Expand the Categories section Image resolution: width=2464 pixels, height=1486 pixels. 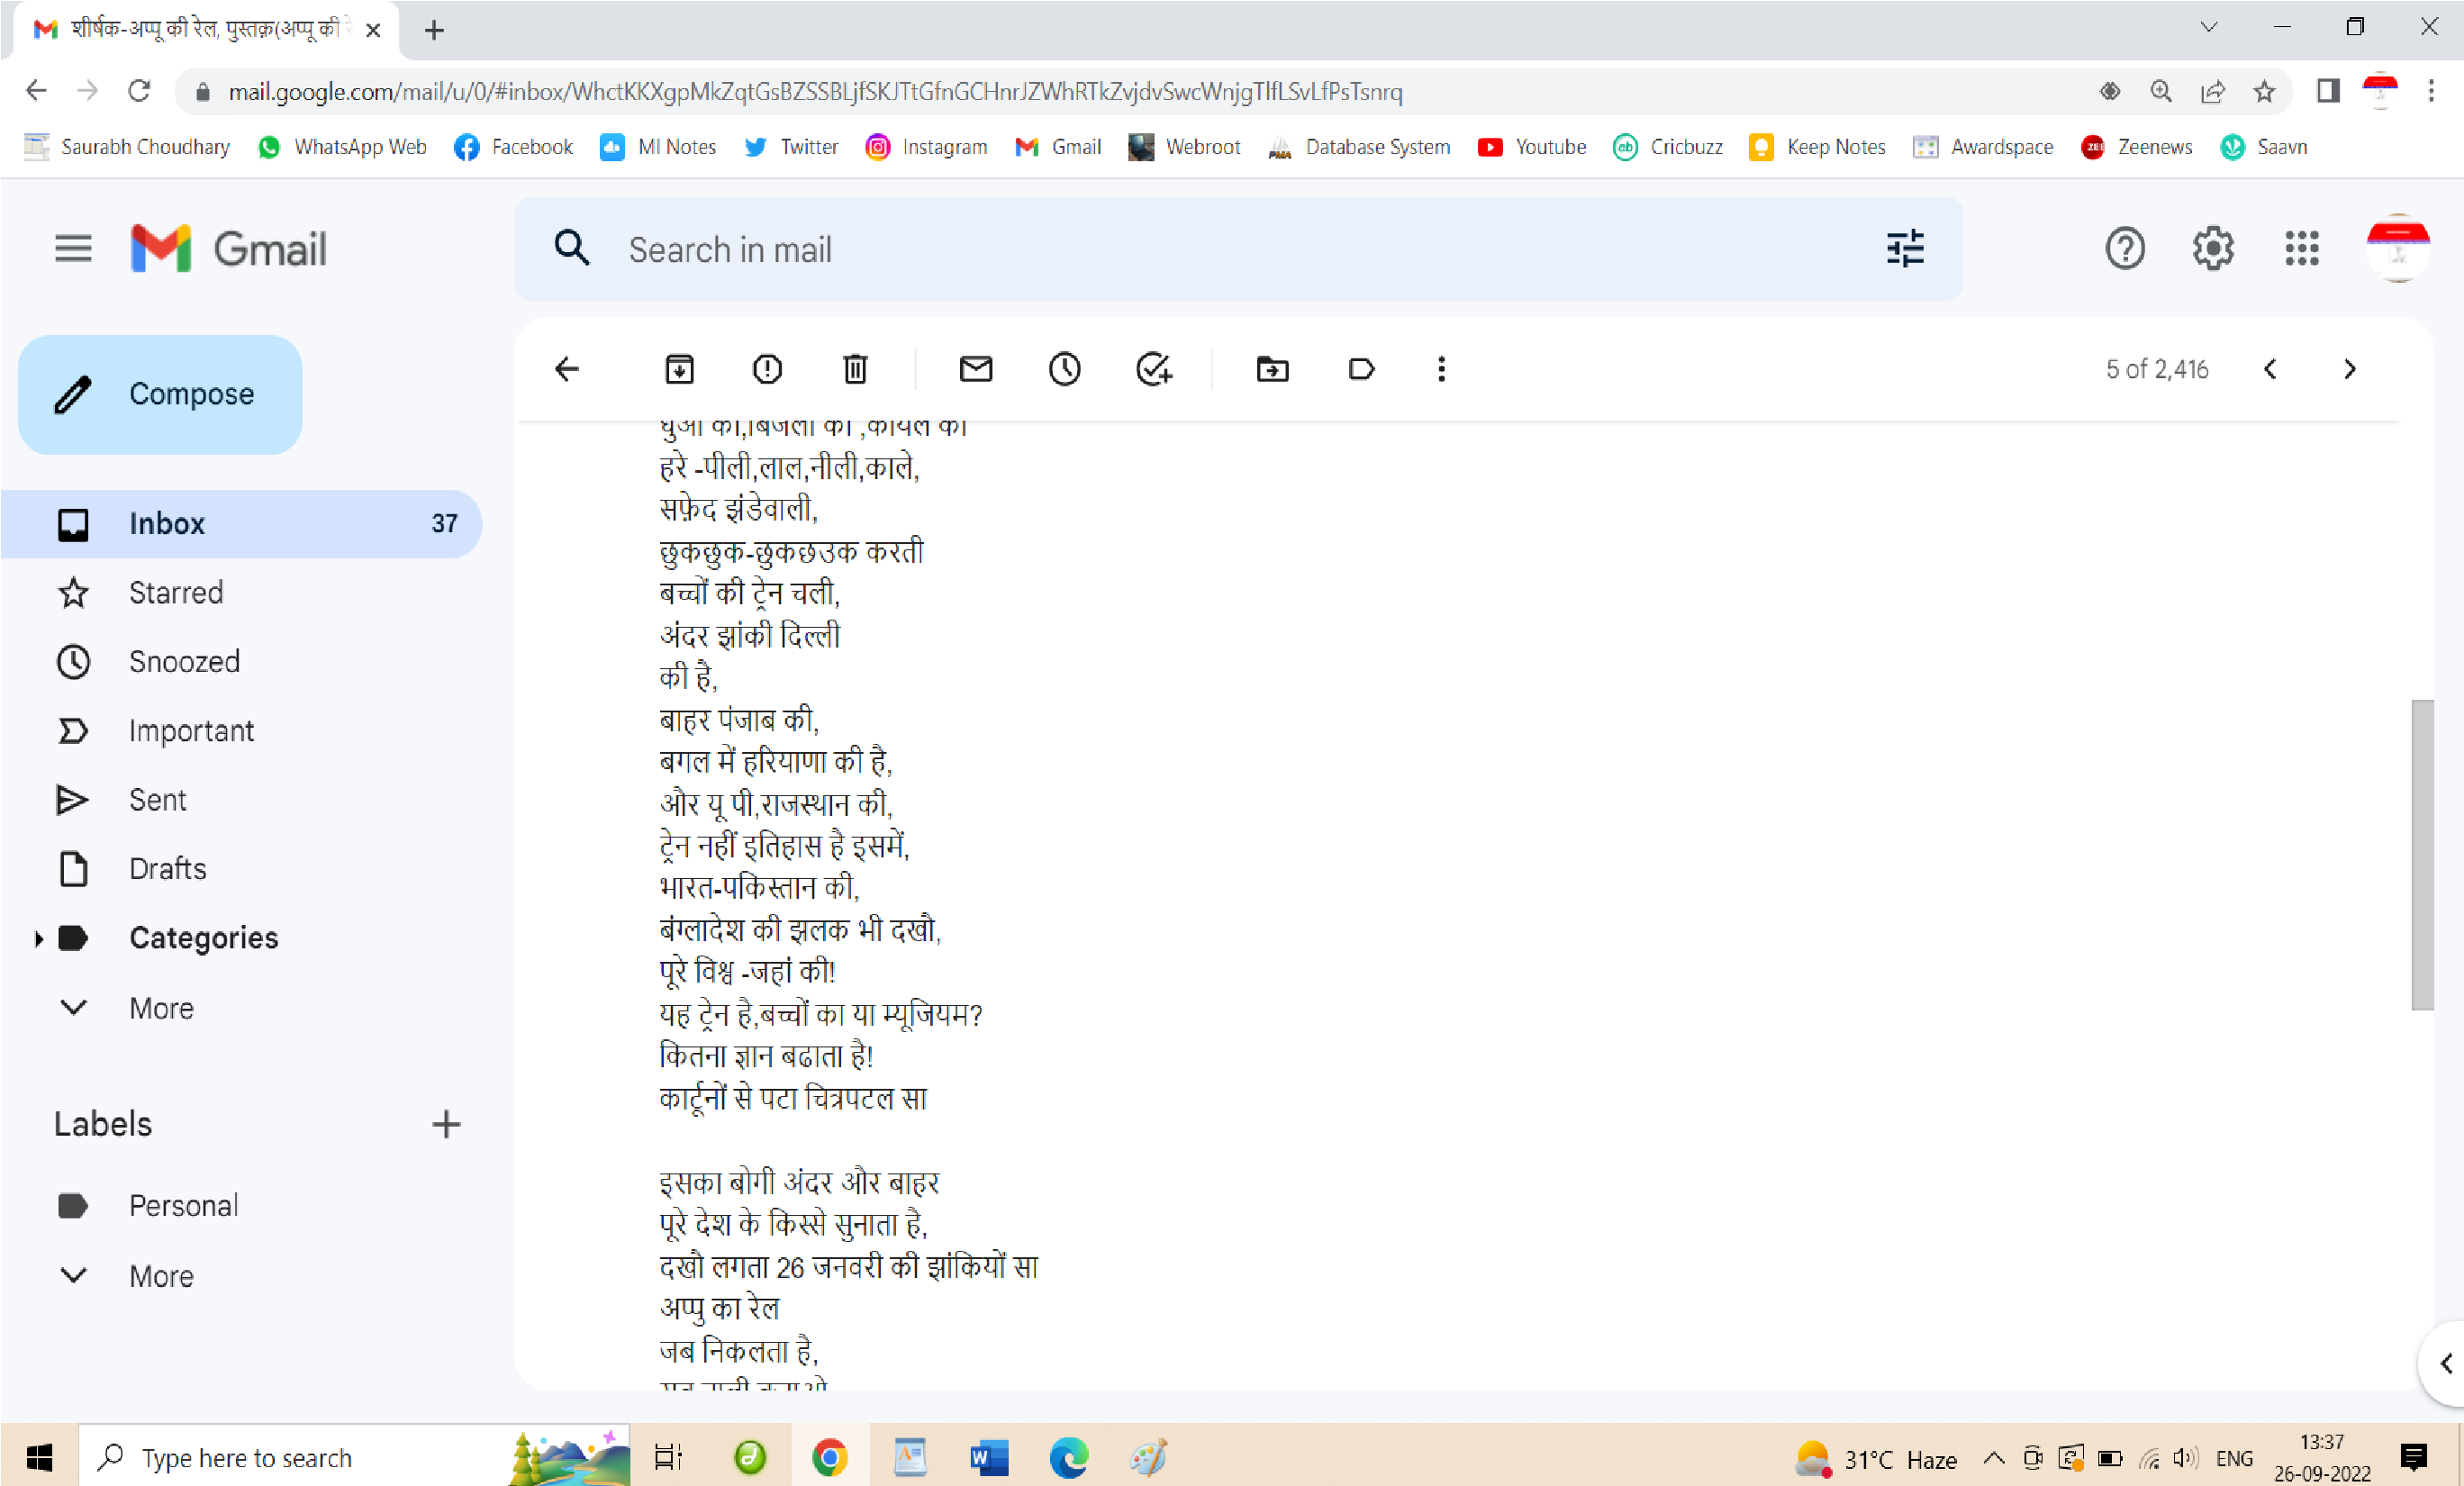(x=39, y=938)
